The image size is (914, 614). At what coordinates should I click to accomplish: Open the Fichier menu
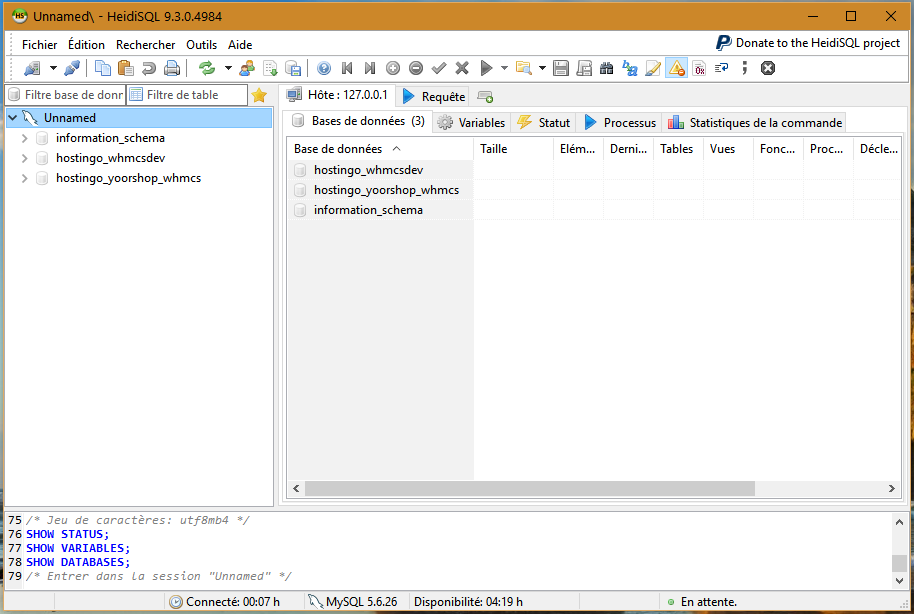coord(40,45)
